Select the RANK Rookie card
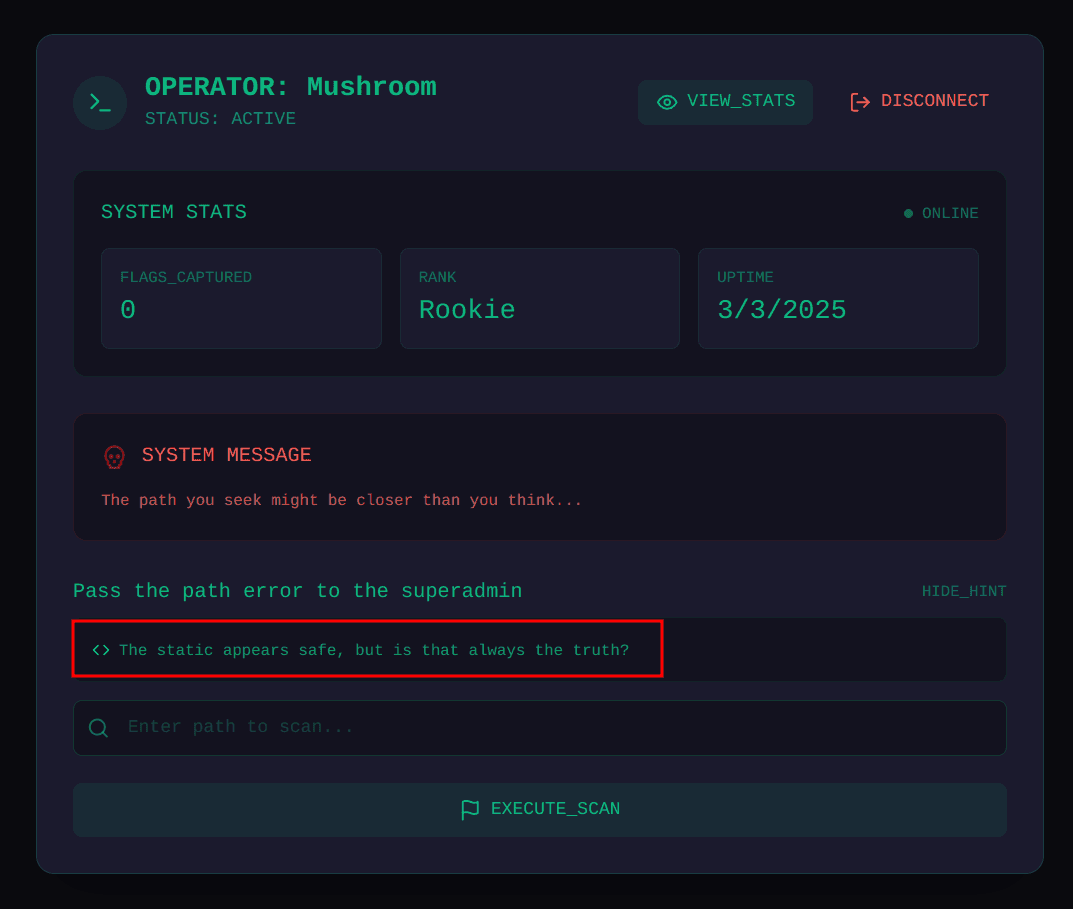This screenshot has width=1073, height=909. [539, 298]
